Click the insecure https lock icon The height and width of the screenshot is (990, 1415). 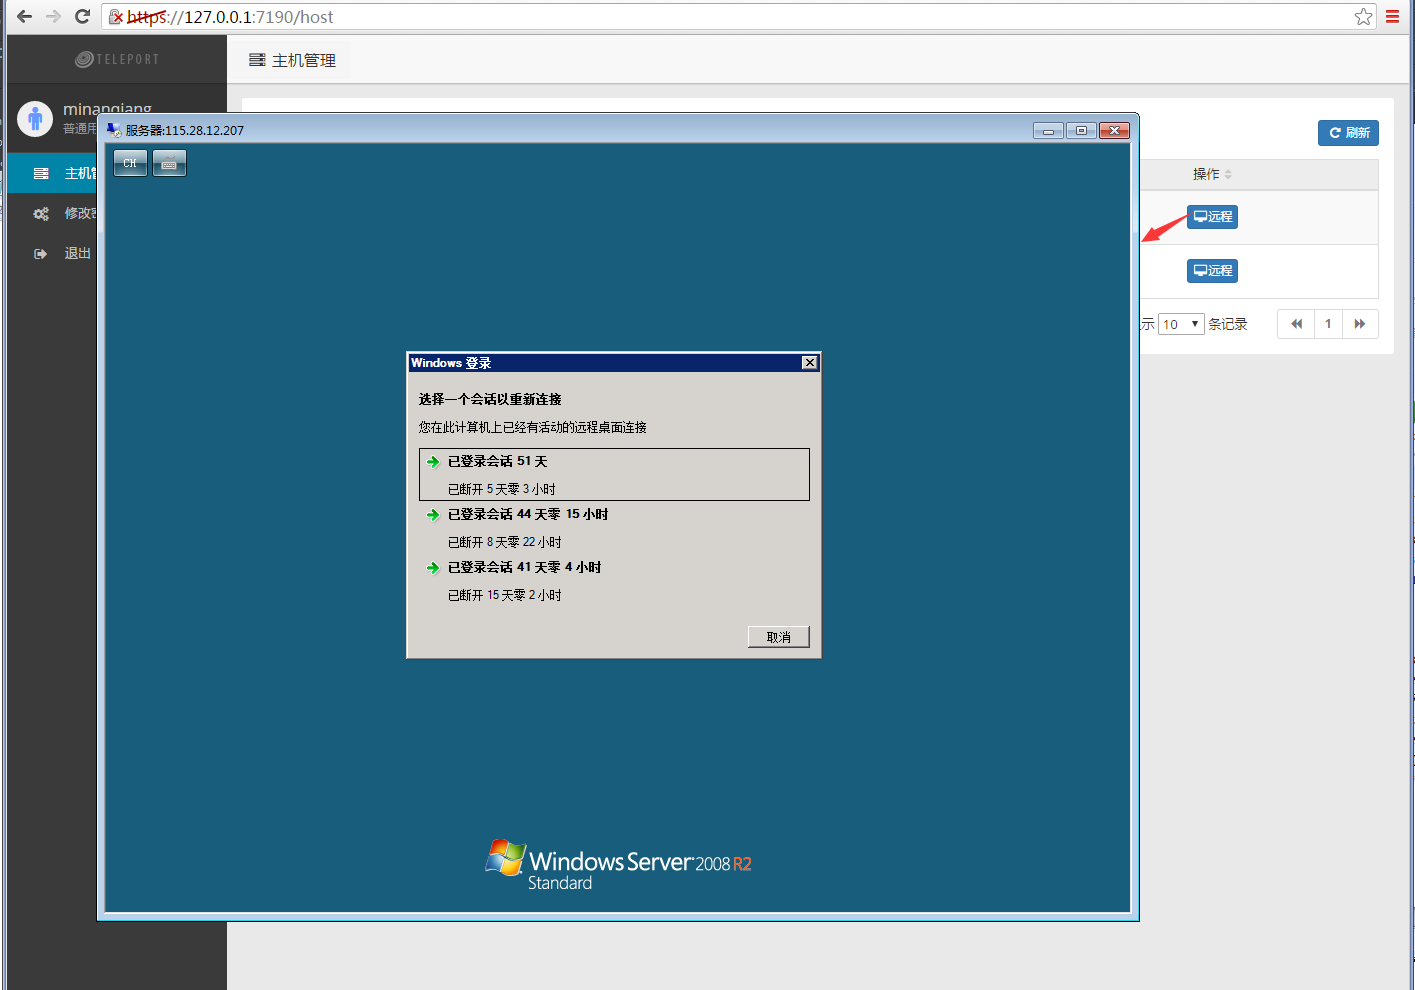(116, 17)
